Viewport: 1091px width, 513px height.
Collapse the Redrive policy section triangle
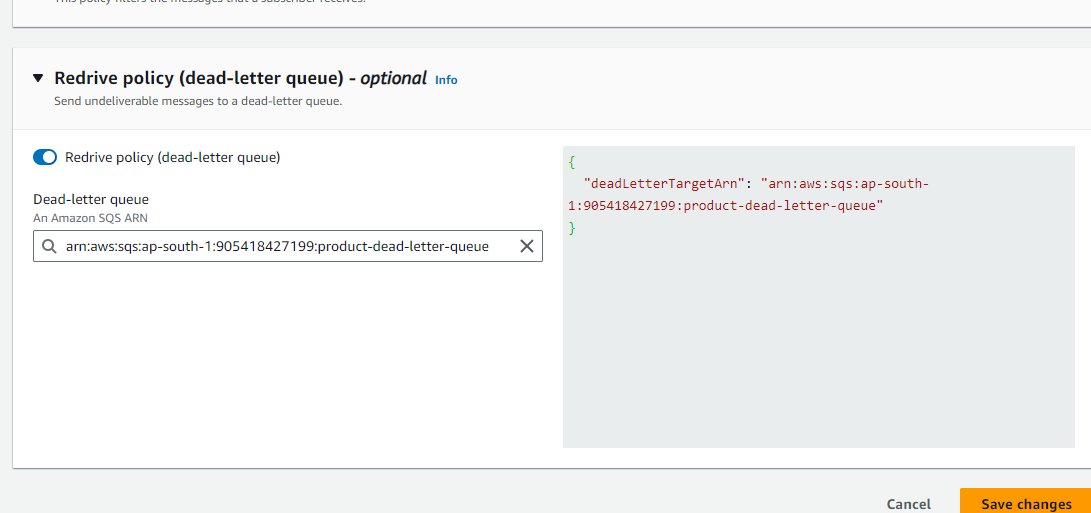[x=38, y=78]
